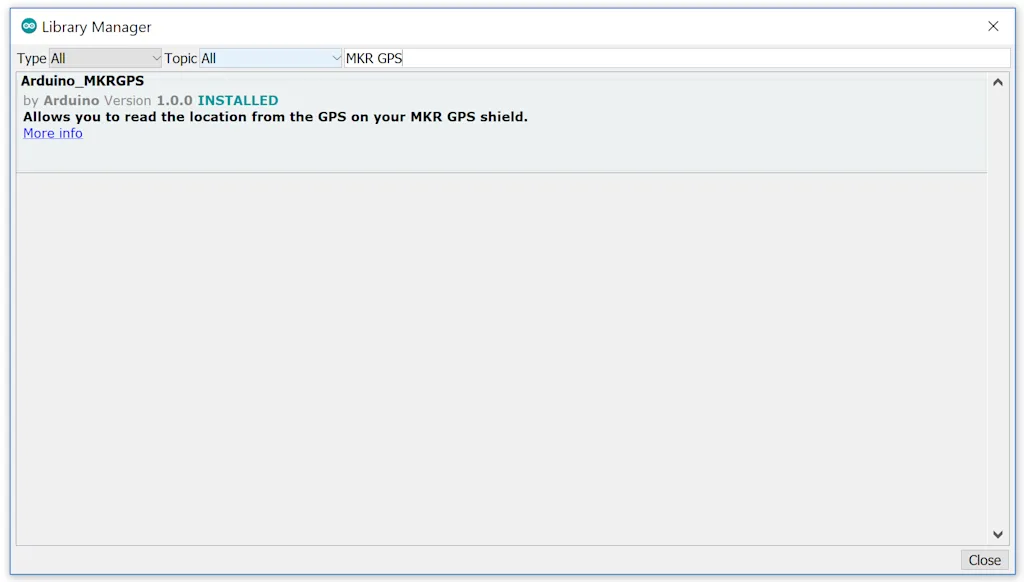
Task: Click the search field containing MKR GPS
Action: pyautogui.click(x=677, y=58)
